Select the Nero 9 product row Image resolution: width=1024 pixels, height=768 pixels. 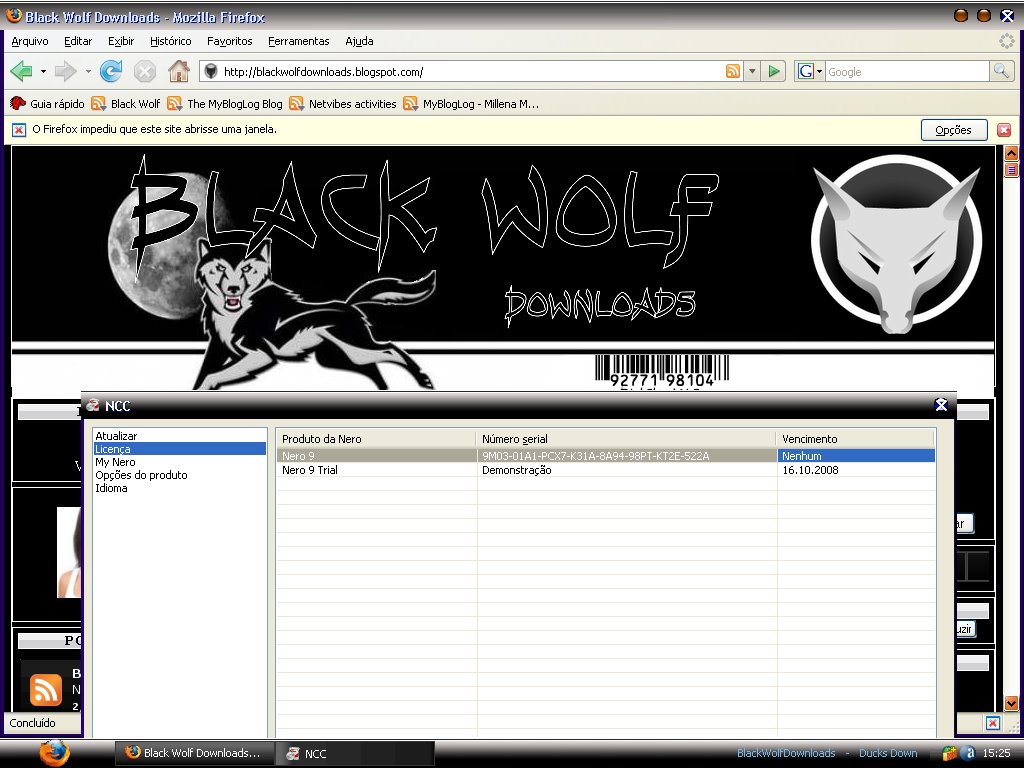[x=605, y=456]
